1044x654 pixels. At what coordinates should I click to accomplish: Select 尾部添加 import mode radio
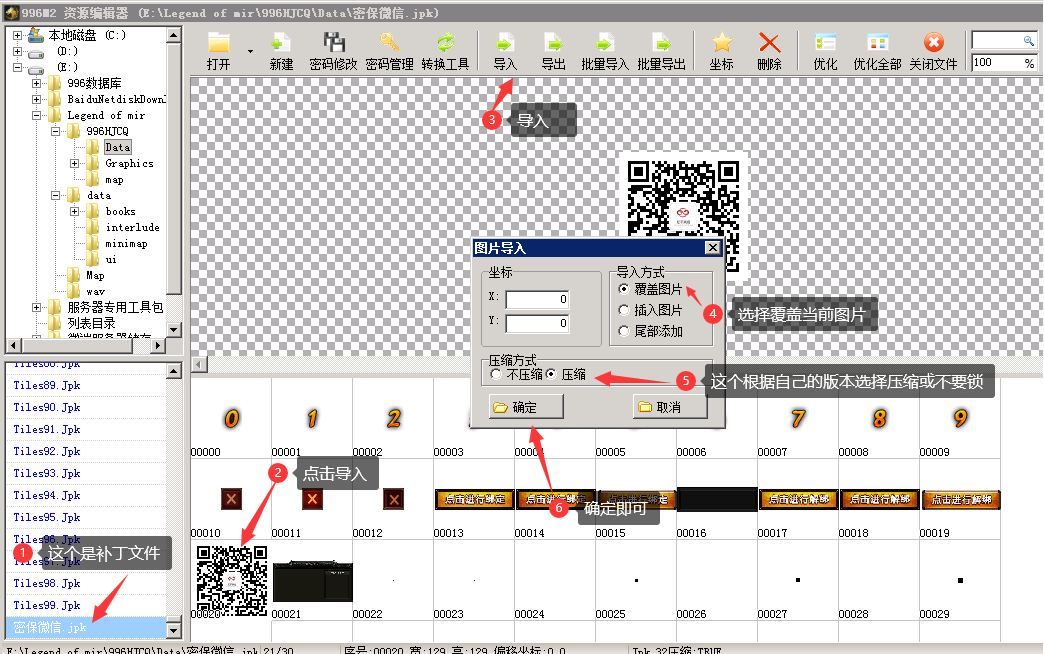click(623, 331)
